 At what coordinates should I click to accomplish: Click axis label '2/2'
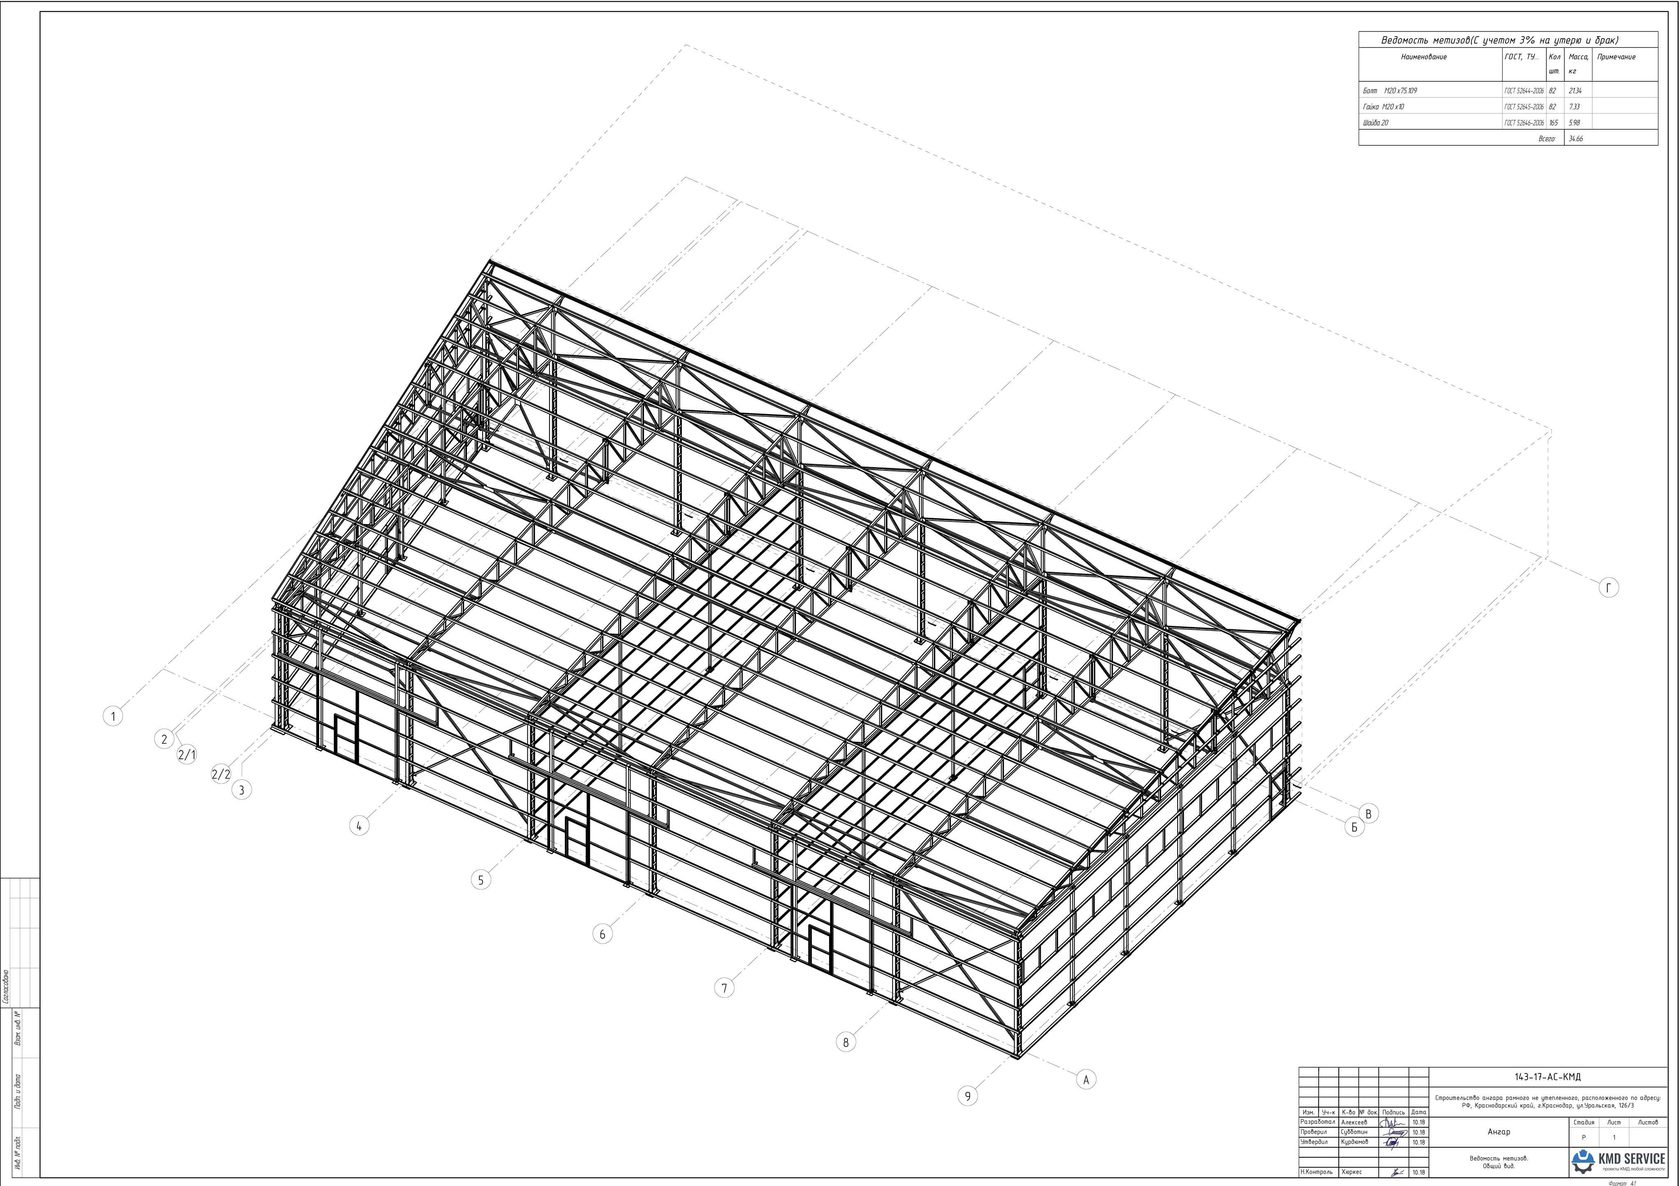pyautogui.click(x=221, y=774)
